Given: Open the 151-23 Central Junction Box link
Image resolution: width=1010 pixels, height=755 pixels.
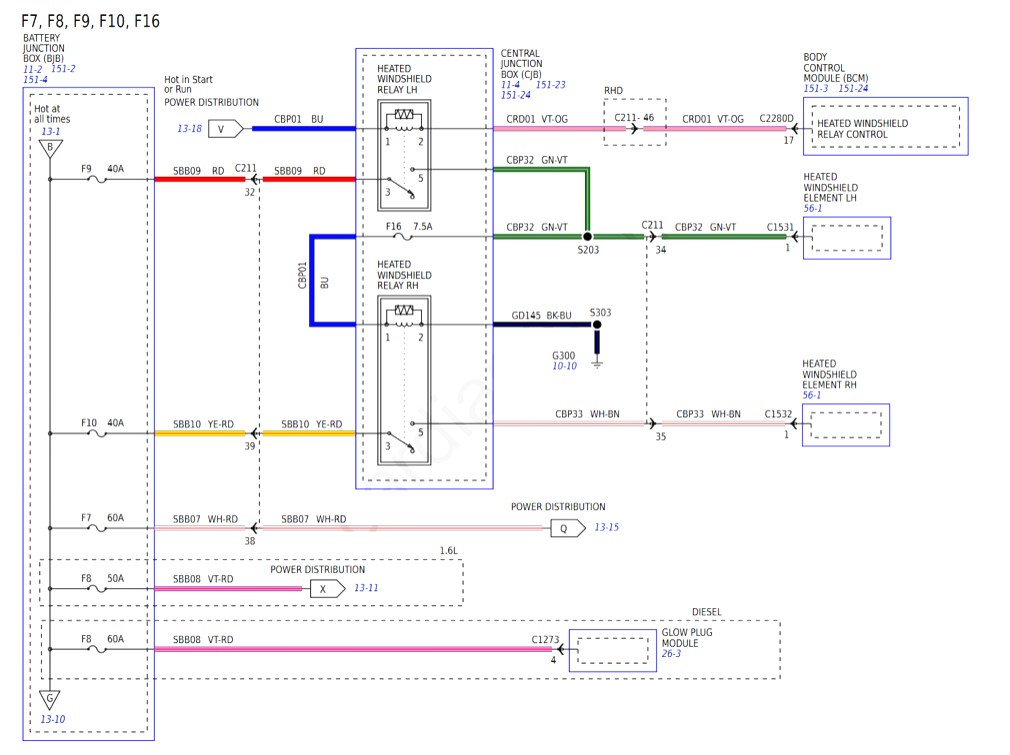Looking at the screenshot, I should coord(550,85).
